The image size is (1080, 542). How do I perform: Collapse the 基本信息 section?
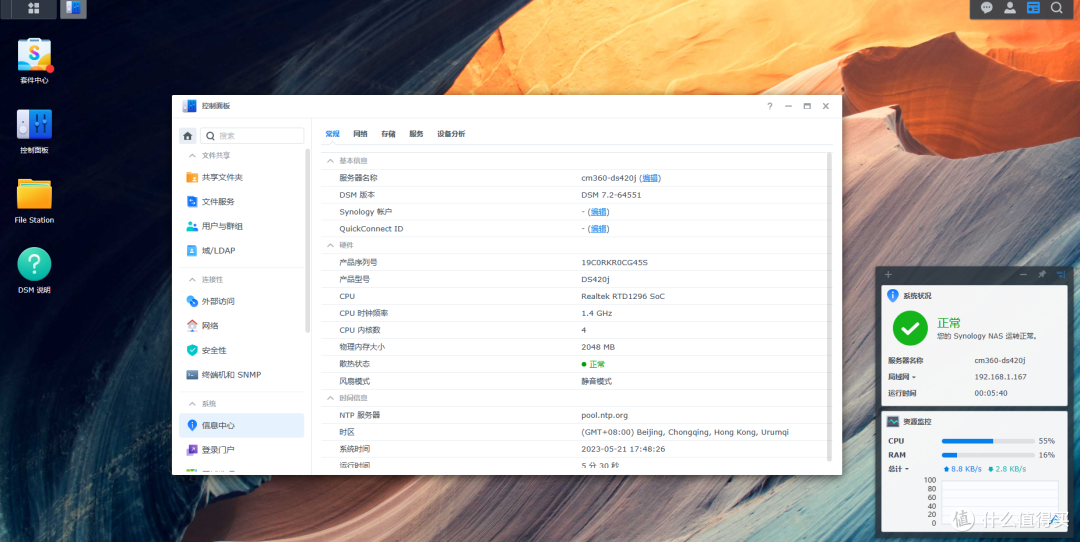click(x=330, y=160)
